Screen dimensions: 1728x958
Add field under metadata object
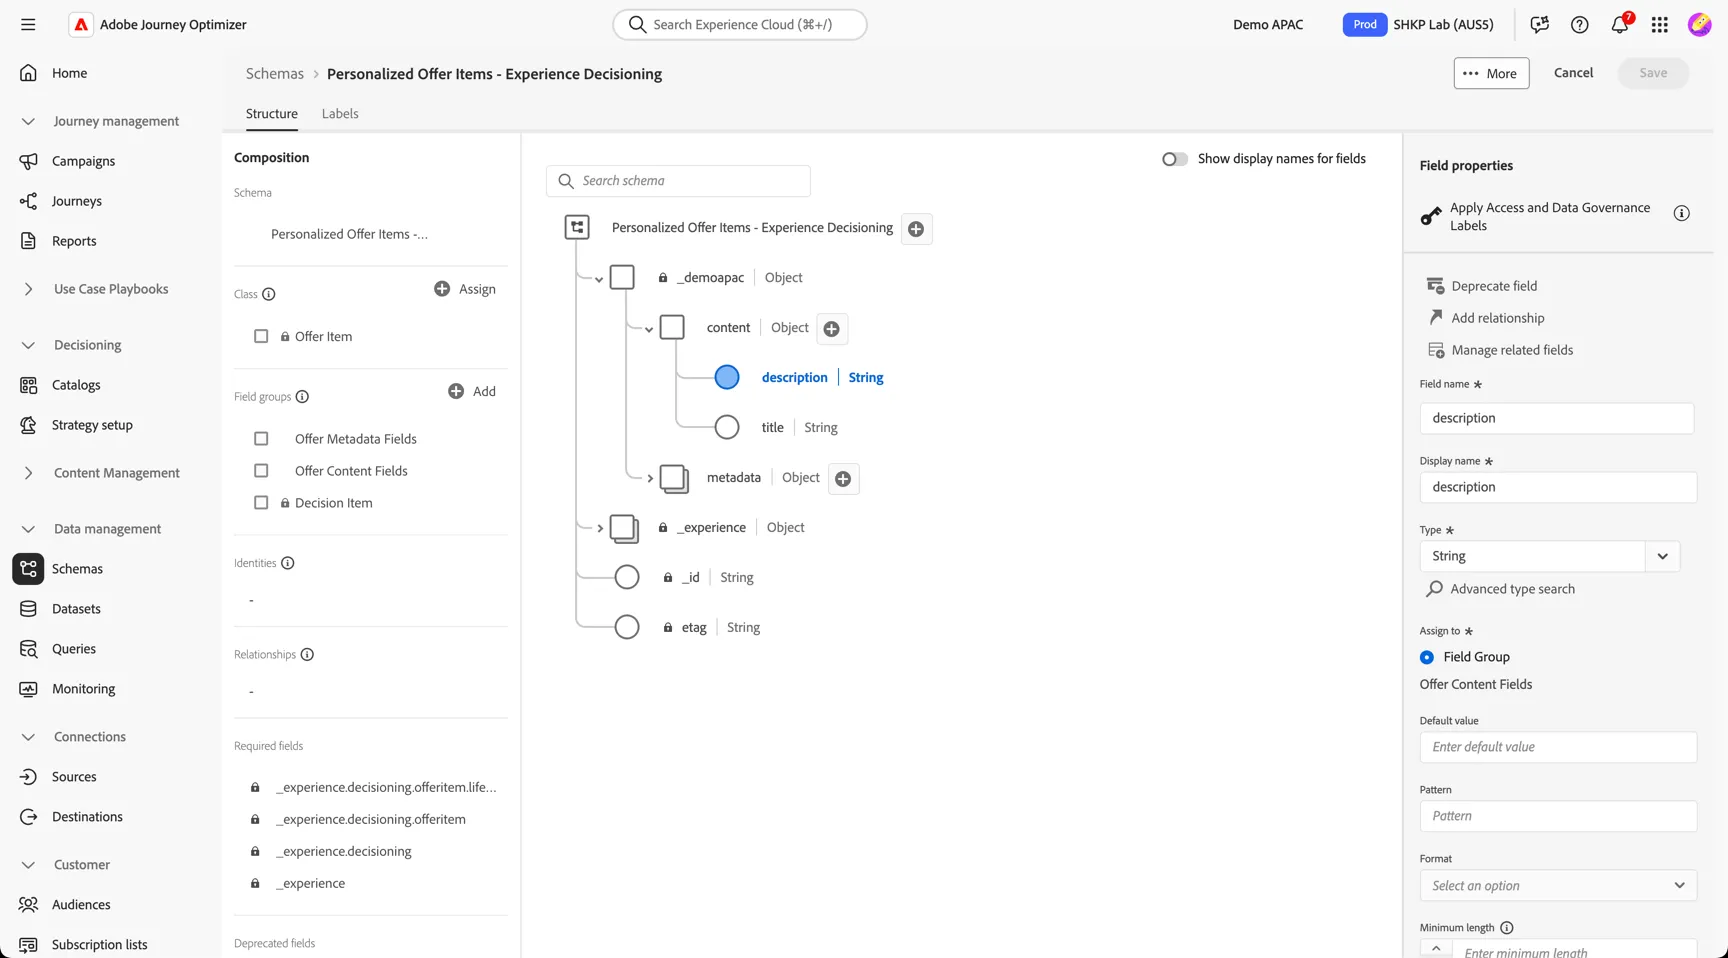(x=843, y=479)
